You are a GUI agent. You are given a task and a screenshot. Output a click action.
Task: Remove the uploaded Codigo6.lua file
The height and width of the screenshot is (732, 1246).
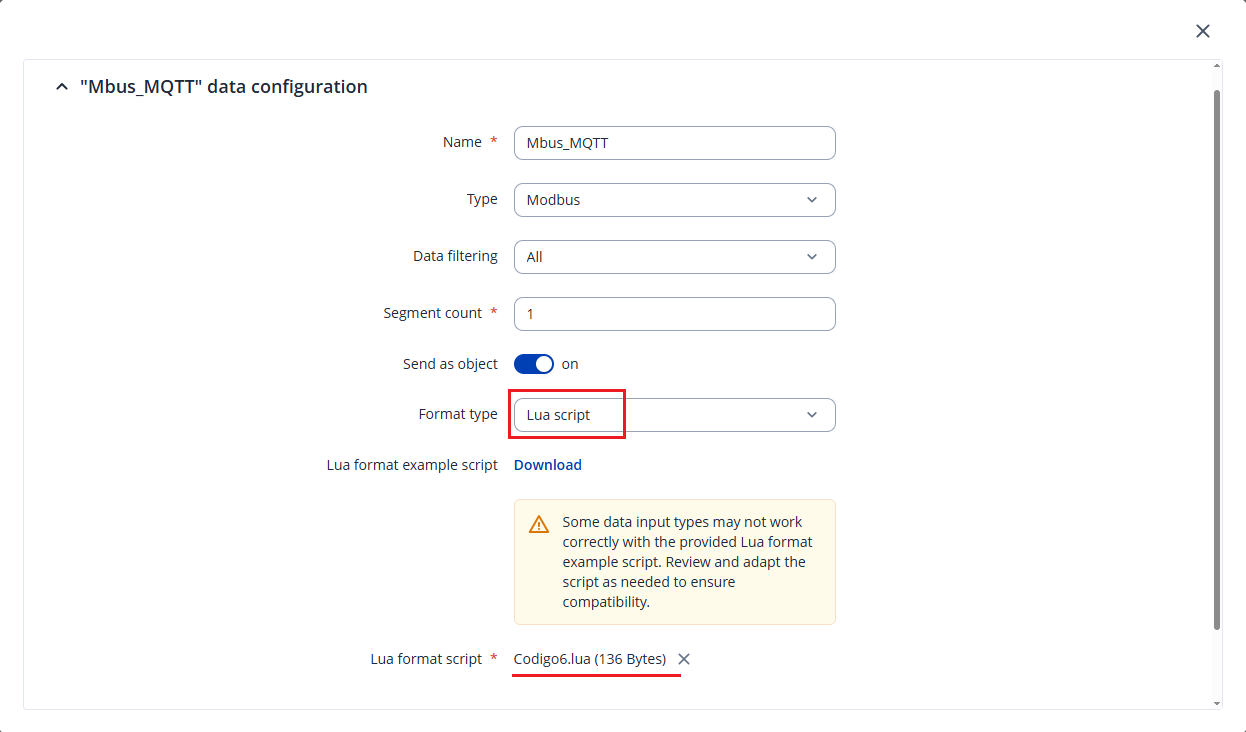[x=684, y=659]
